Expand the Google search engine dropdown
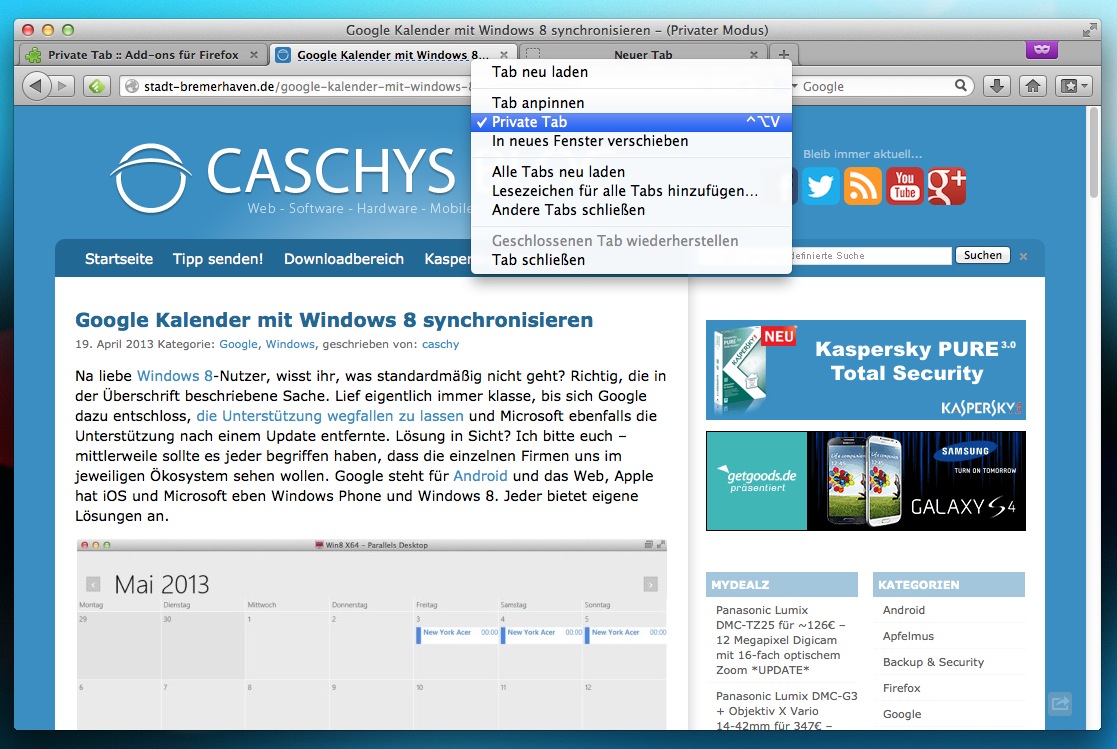The image size is (1117, 749). [x=796, y=87]
